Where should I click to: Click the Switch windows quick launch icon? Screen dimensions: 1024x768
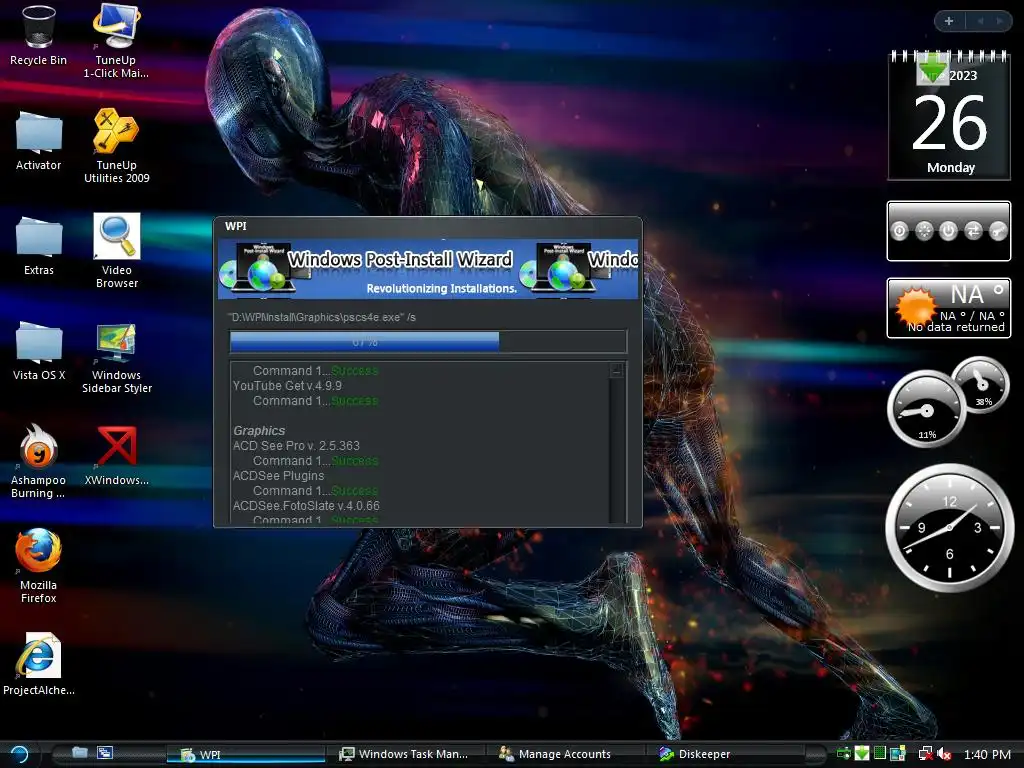[x=105, y=752]
